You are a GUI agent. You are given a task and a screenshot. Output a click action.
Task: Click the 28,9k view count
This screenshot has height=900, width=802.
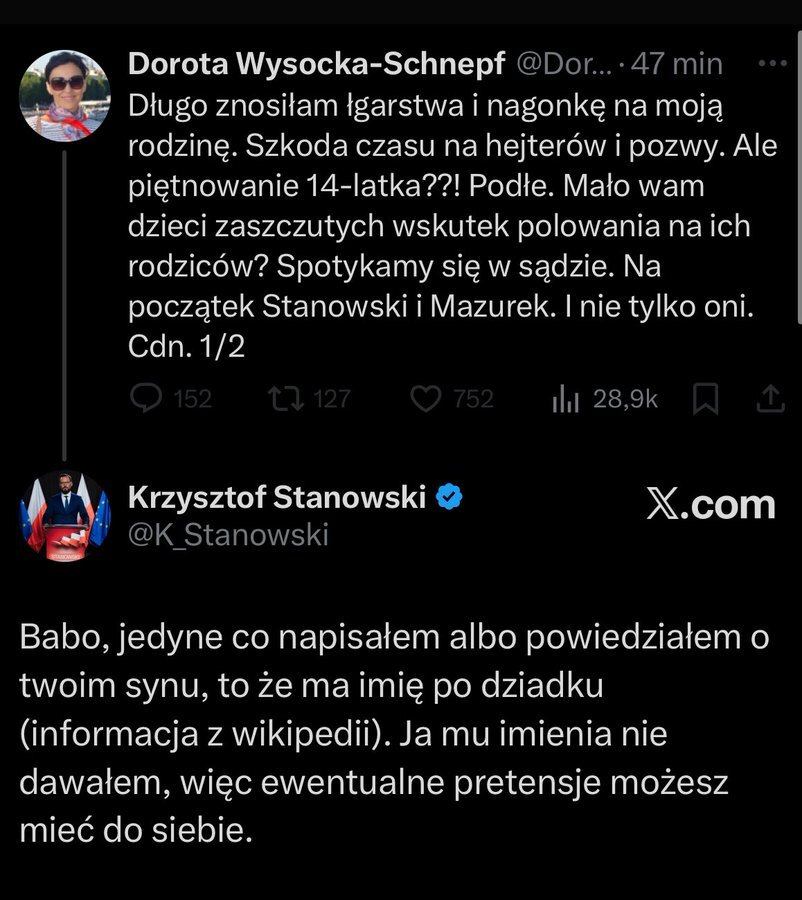625,399
